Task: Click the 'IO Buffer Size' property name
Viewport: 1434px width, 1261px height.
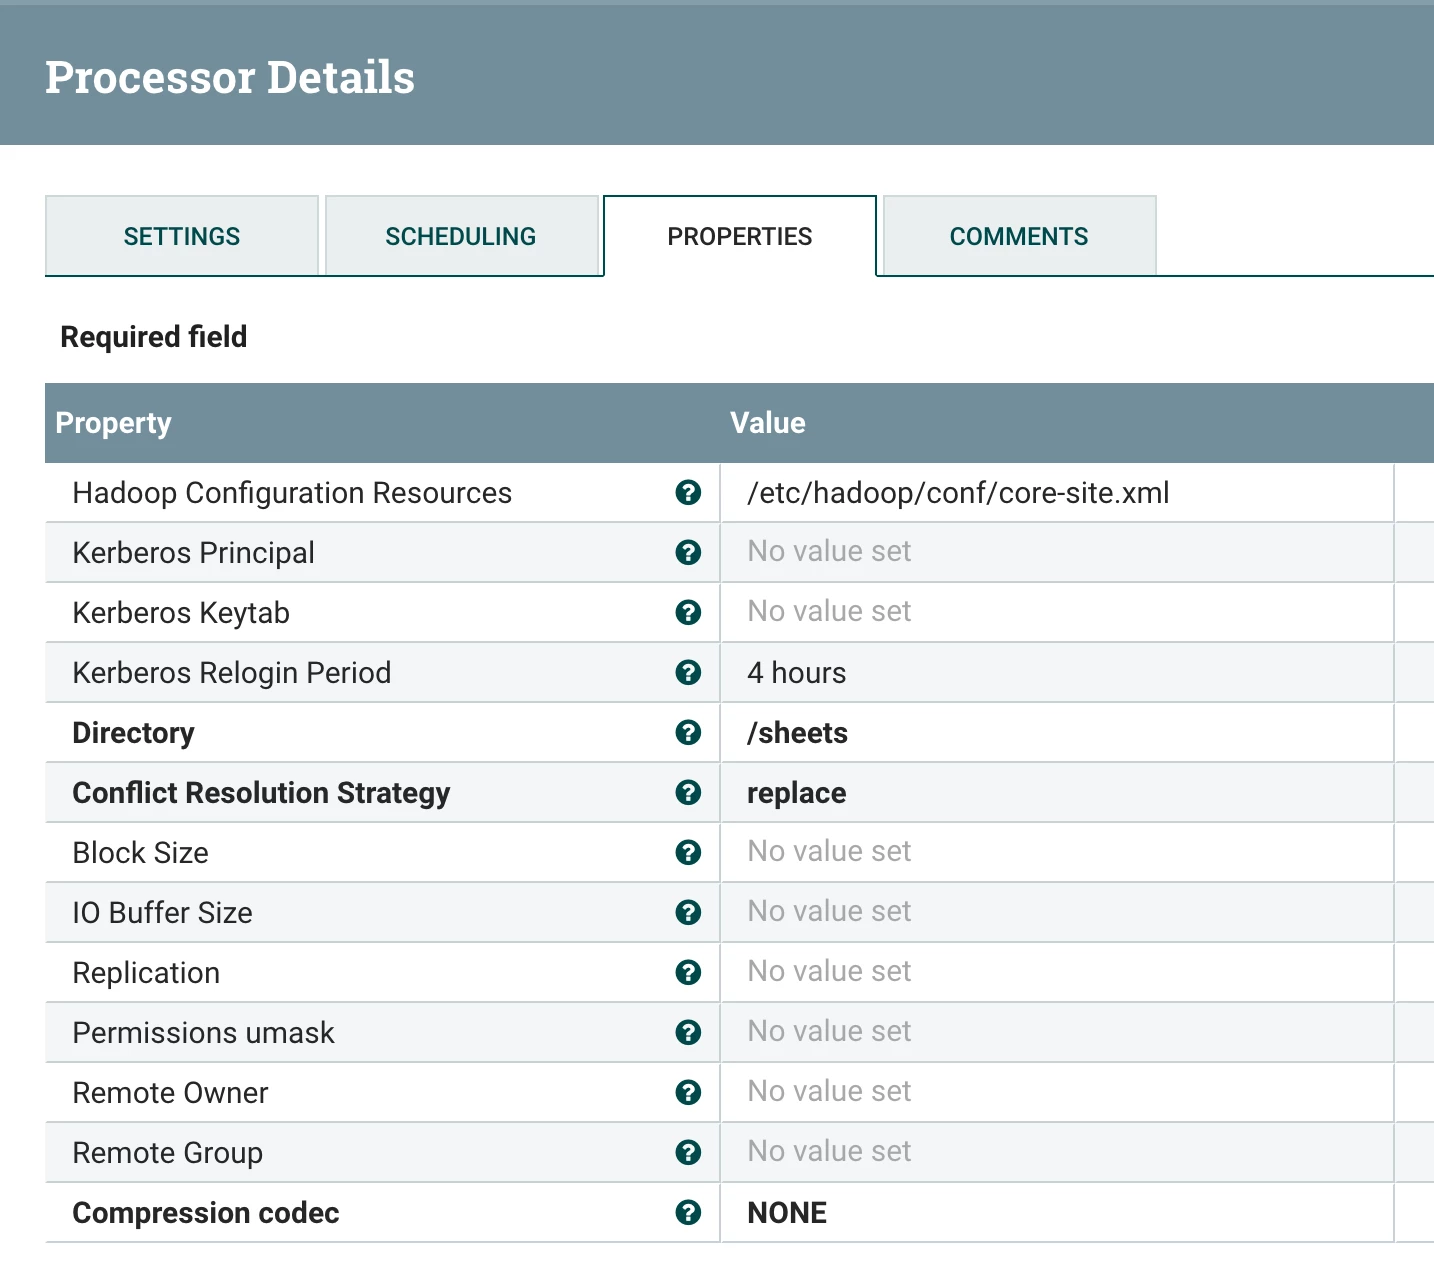Action: pos(163,913)
